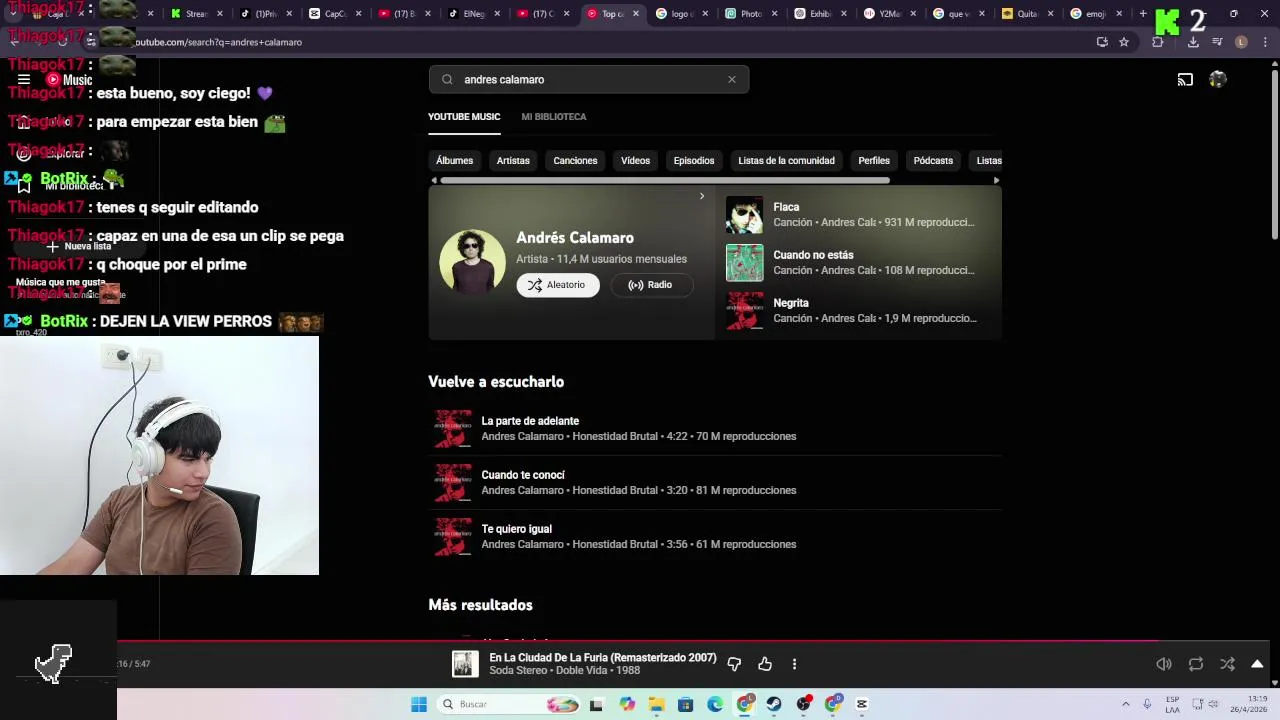The height and width of the screenshot is (720, 1280).
Task: Click the taskbar Buscar search box
Action: 509,705
